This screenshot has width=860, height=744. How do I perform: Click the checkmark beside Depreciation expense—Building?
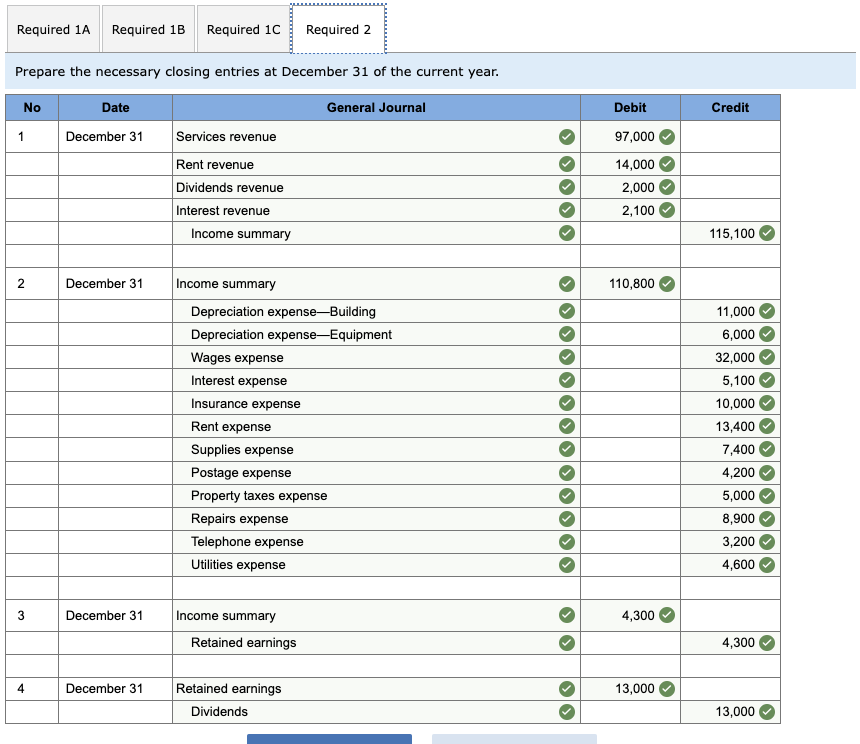click(567, 311)
